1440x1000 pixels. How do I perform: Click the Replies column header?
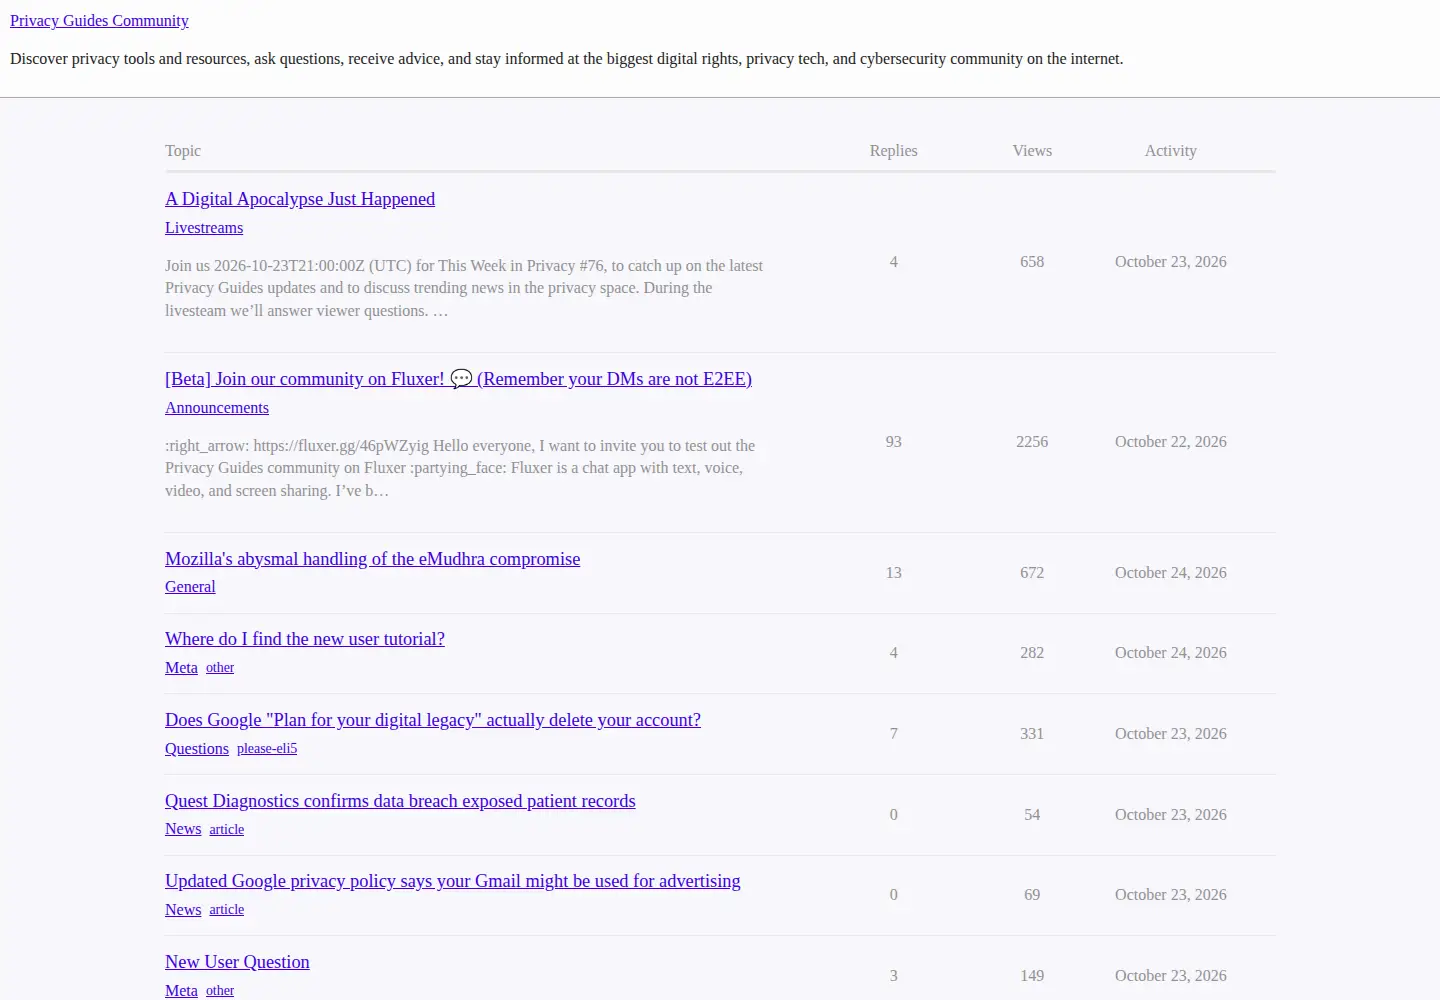893,151
